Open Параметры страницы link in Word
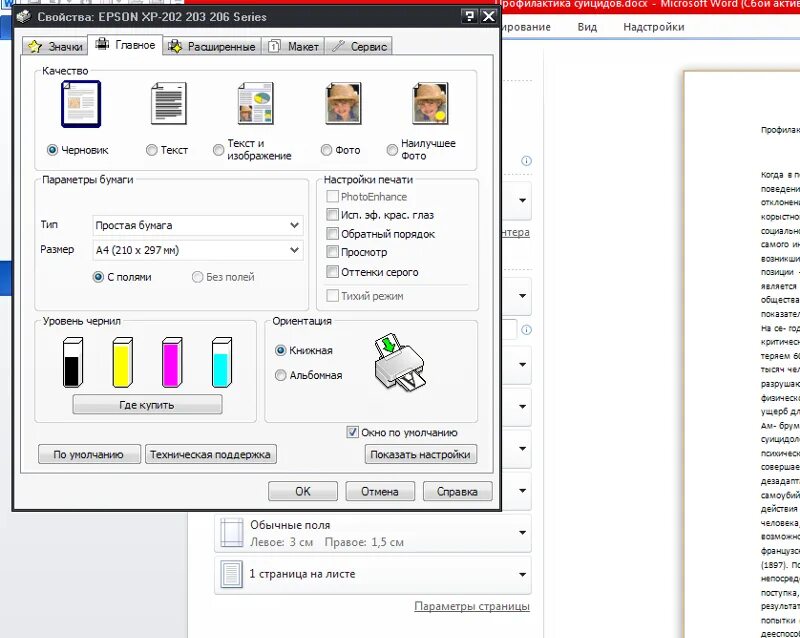Screen dimensions: 800x638 click(472, 606)
